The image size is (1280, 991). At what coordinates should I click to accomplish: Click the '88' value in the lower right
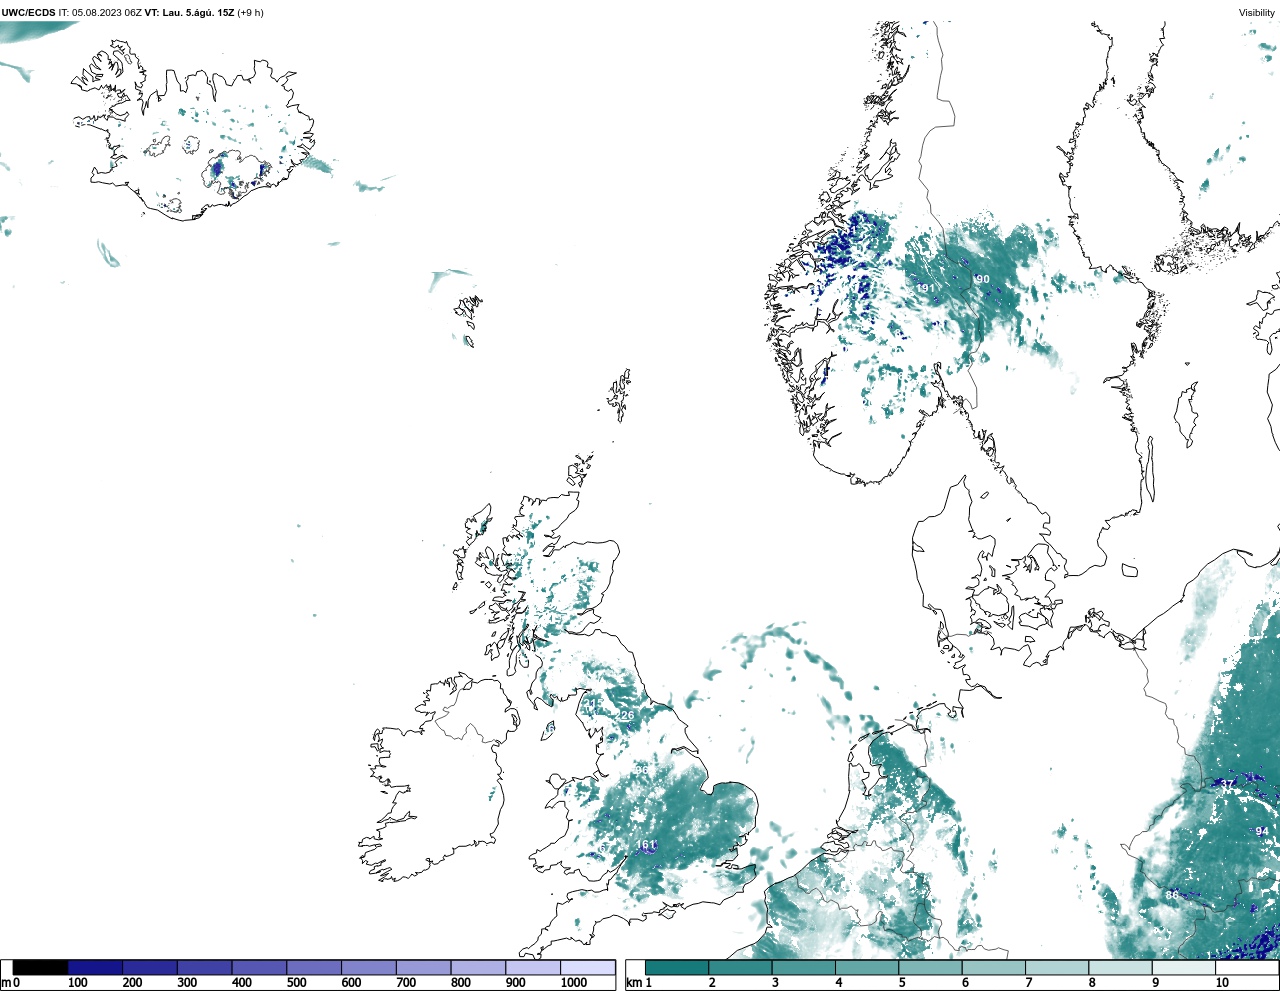click(1172, 895)
